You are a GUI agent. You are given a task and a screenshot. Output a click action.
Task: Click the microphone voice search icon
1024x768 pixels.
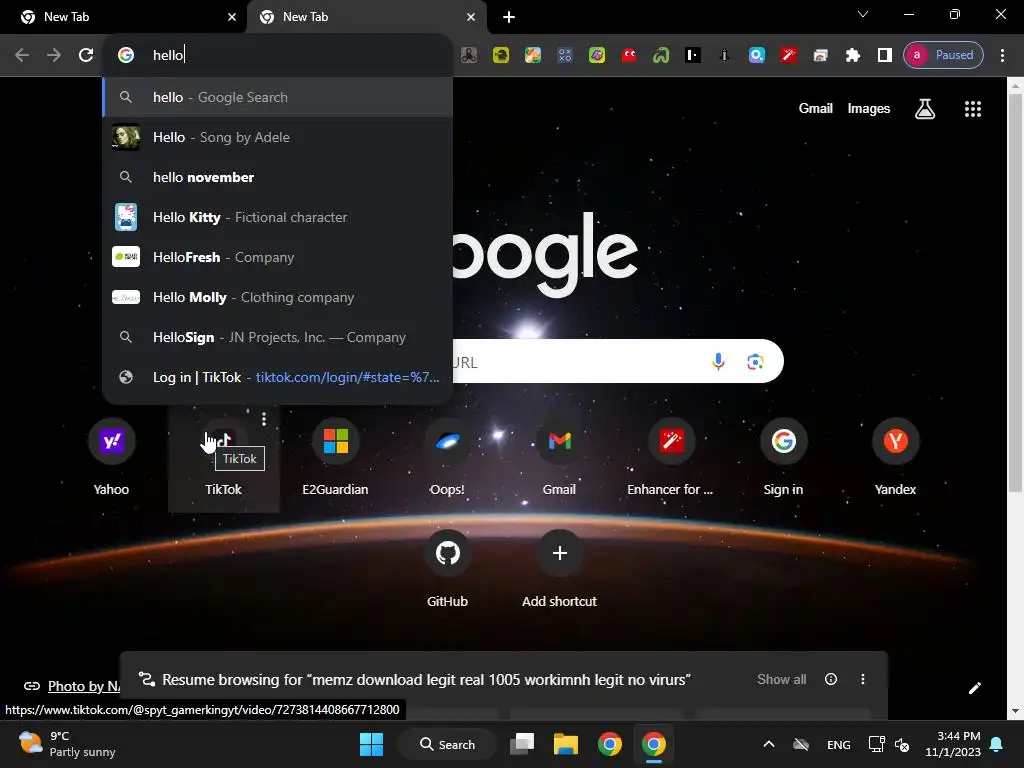point(718,361)
